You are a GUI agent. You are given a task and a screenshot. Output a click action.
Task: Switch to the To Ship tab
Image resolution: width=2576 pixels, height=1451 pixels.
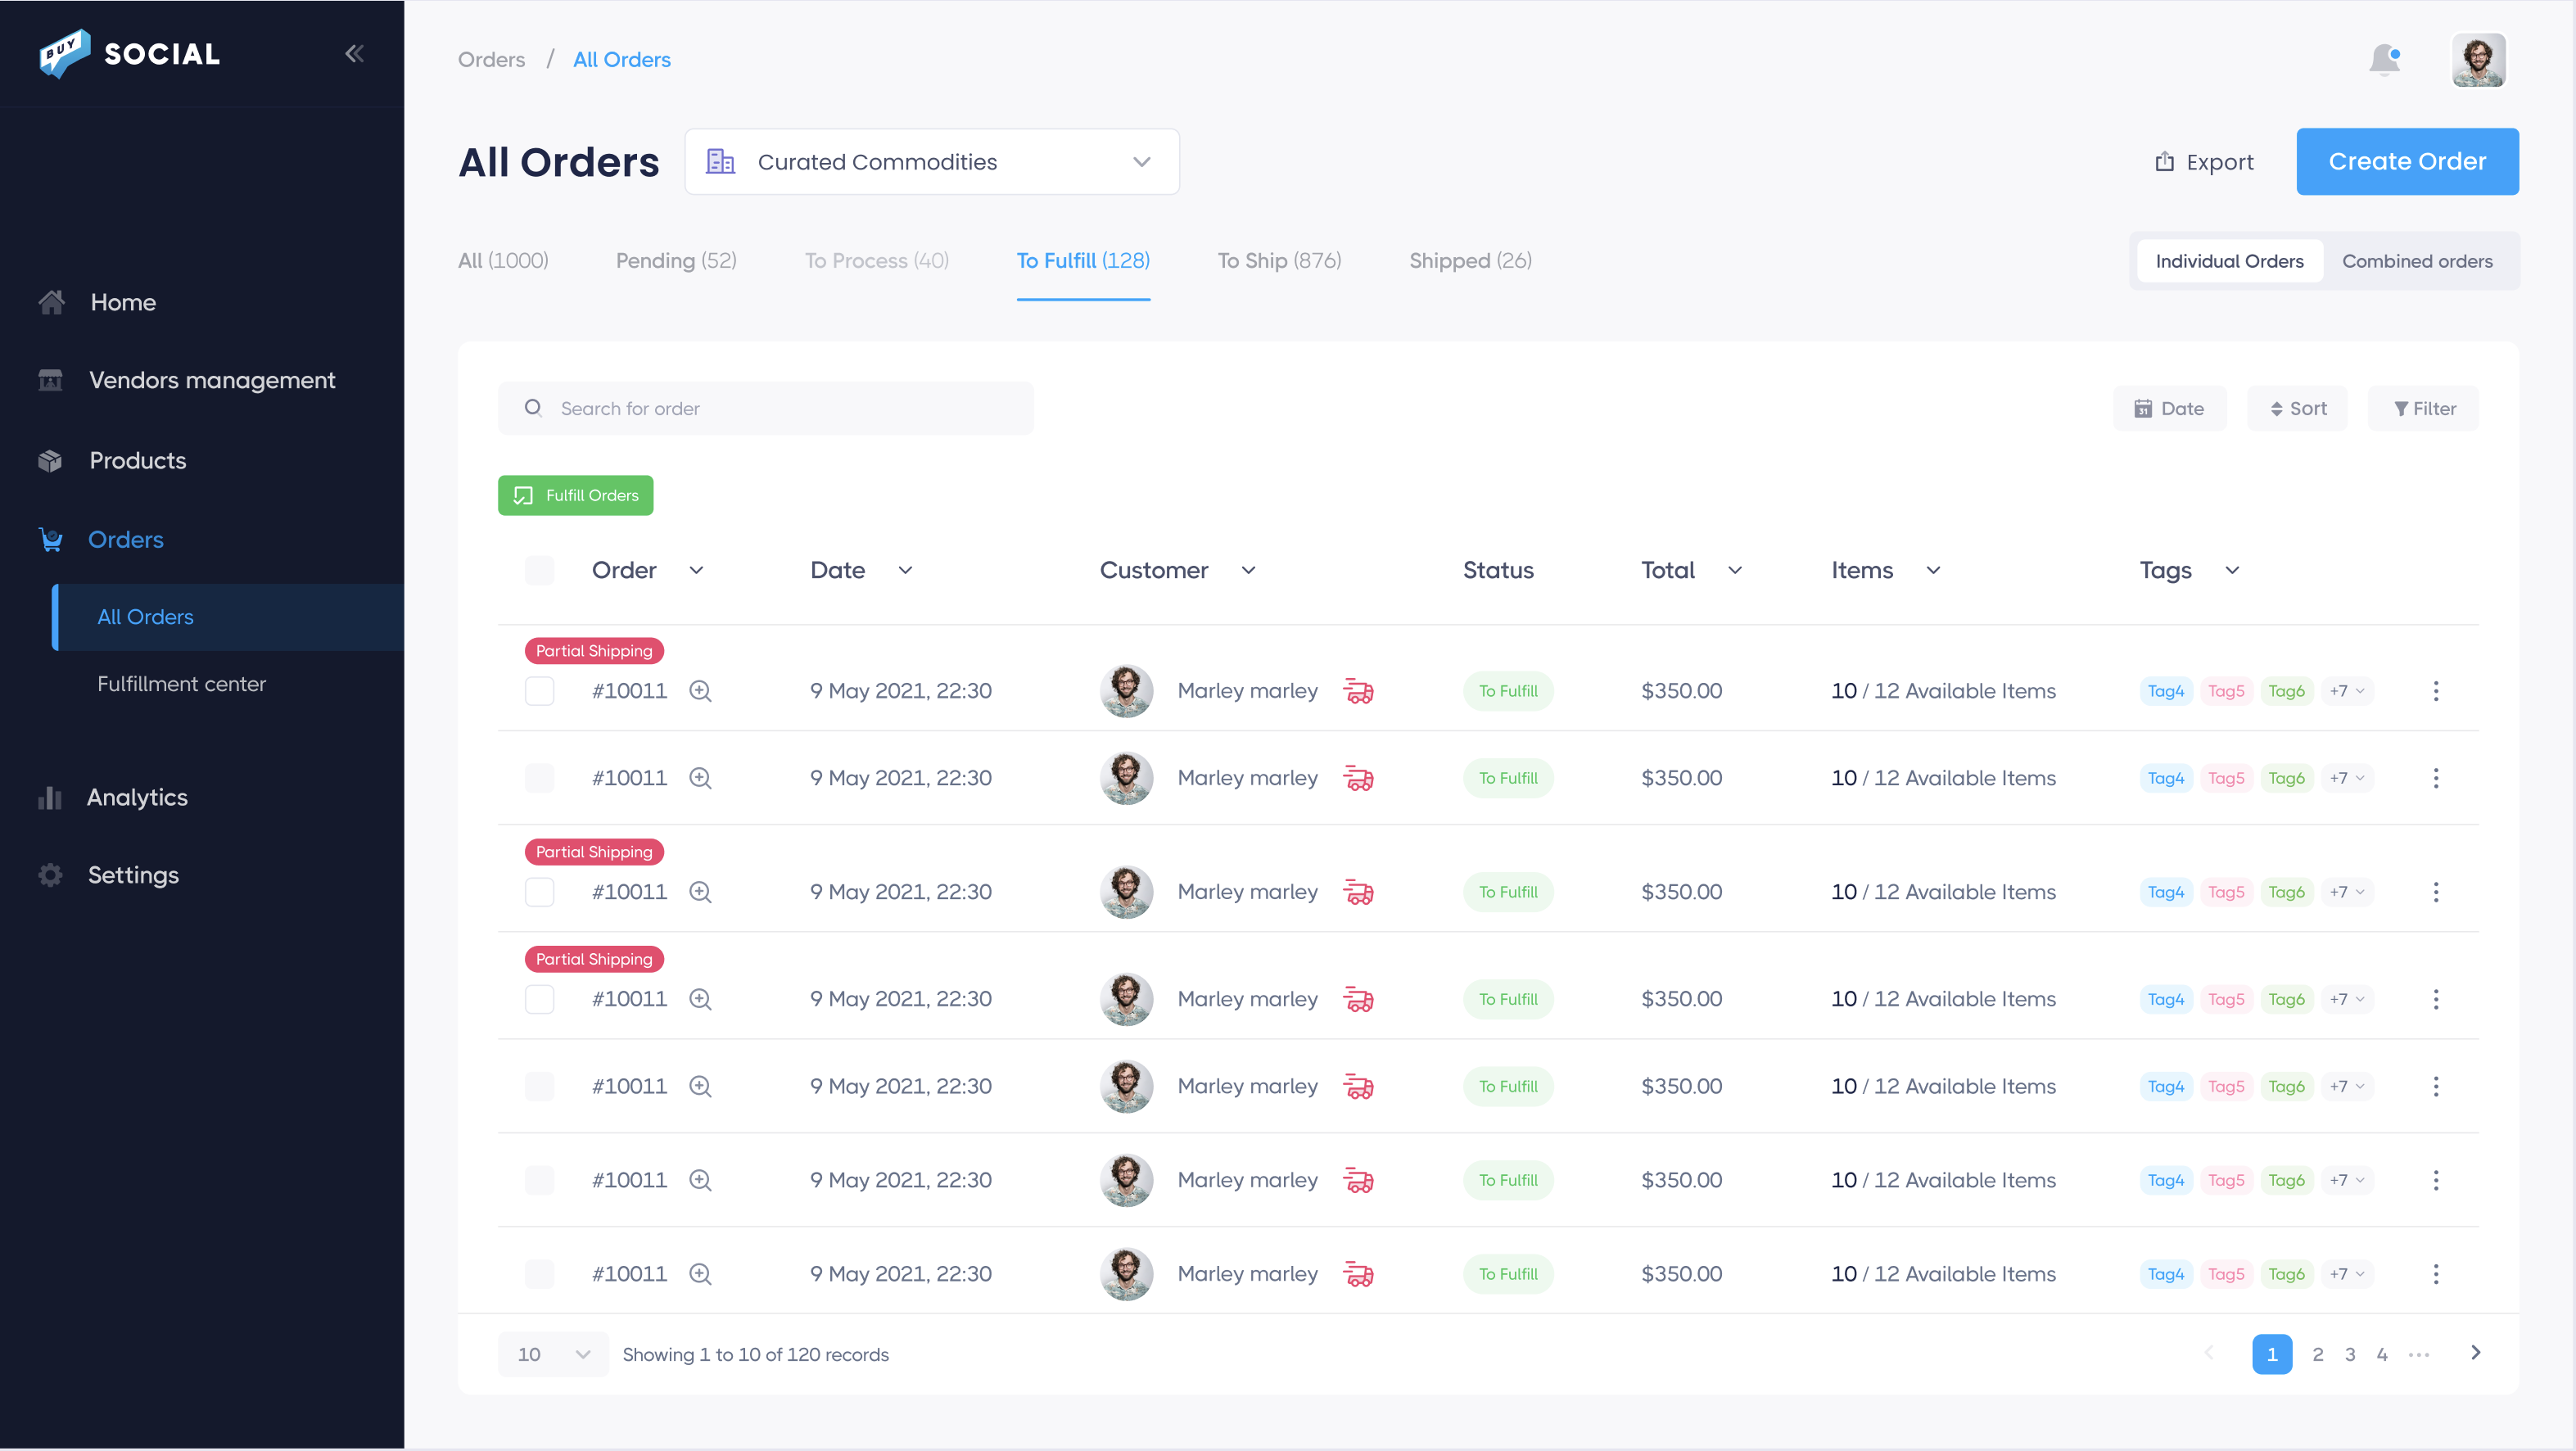[x=1279, y=260]
